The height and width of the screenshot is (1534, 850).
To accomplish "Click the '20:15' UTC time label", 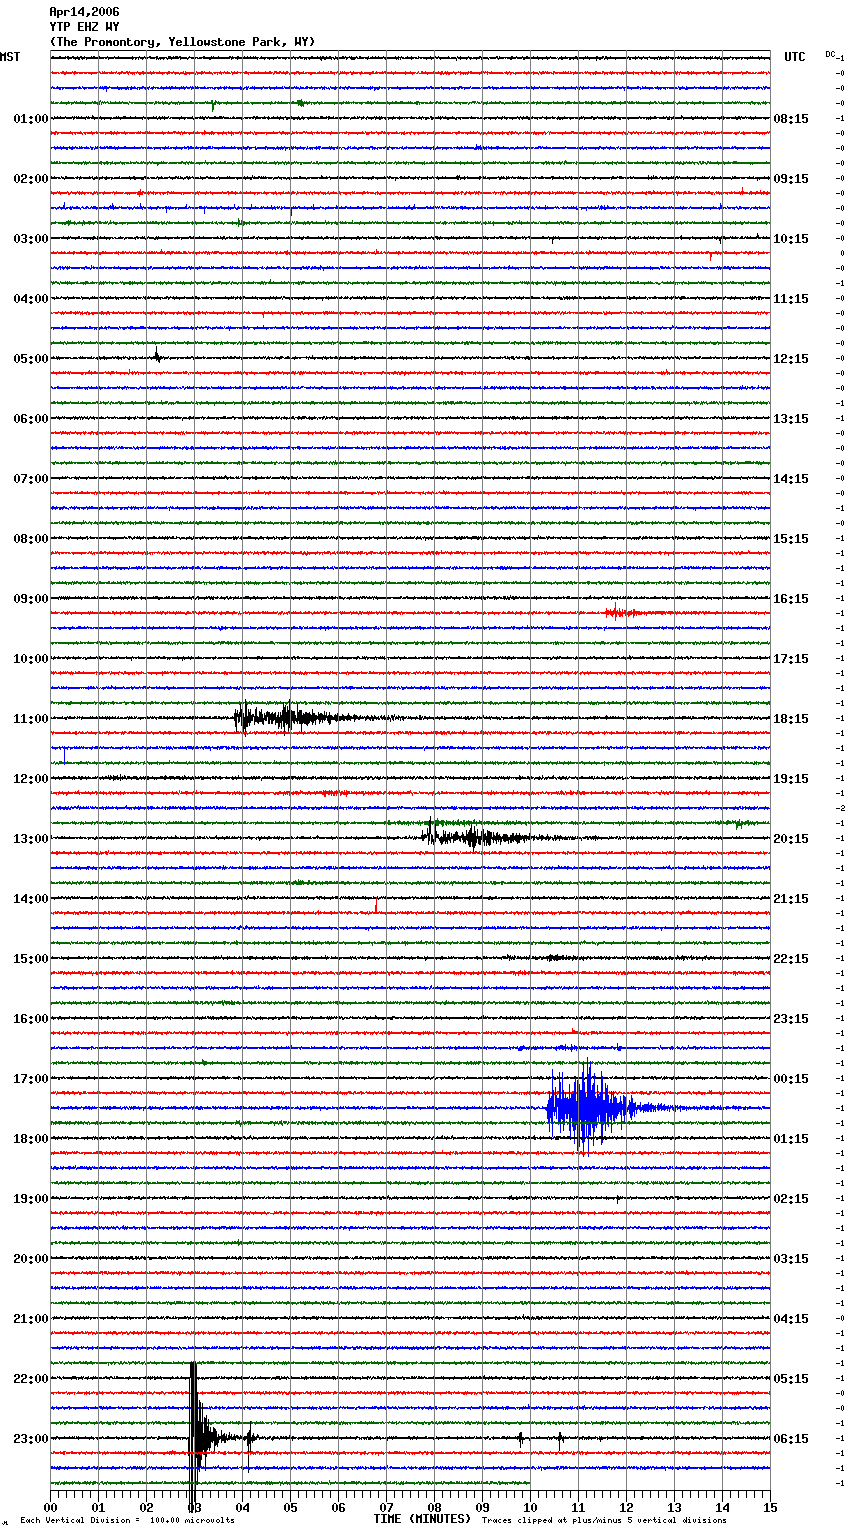I will pyautogui.click(x=791, y=839).
